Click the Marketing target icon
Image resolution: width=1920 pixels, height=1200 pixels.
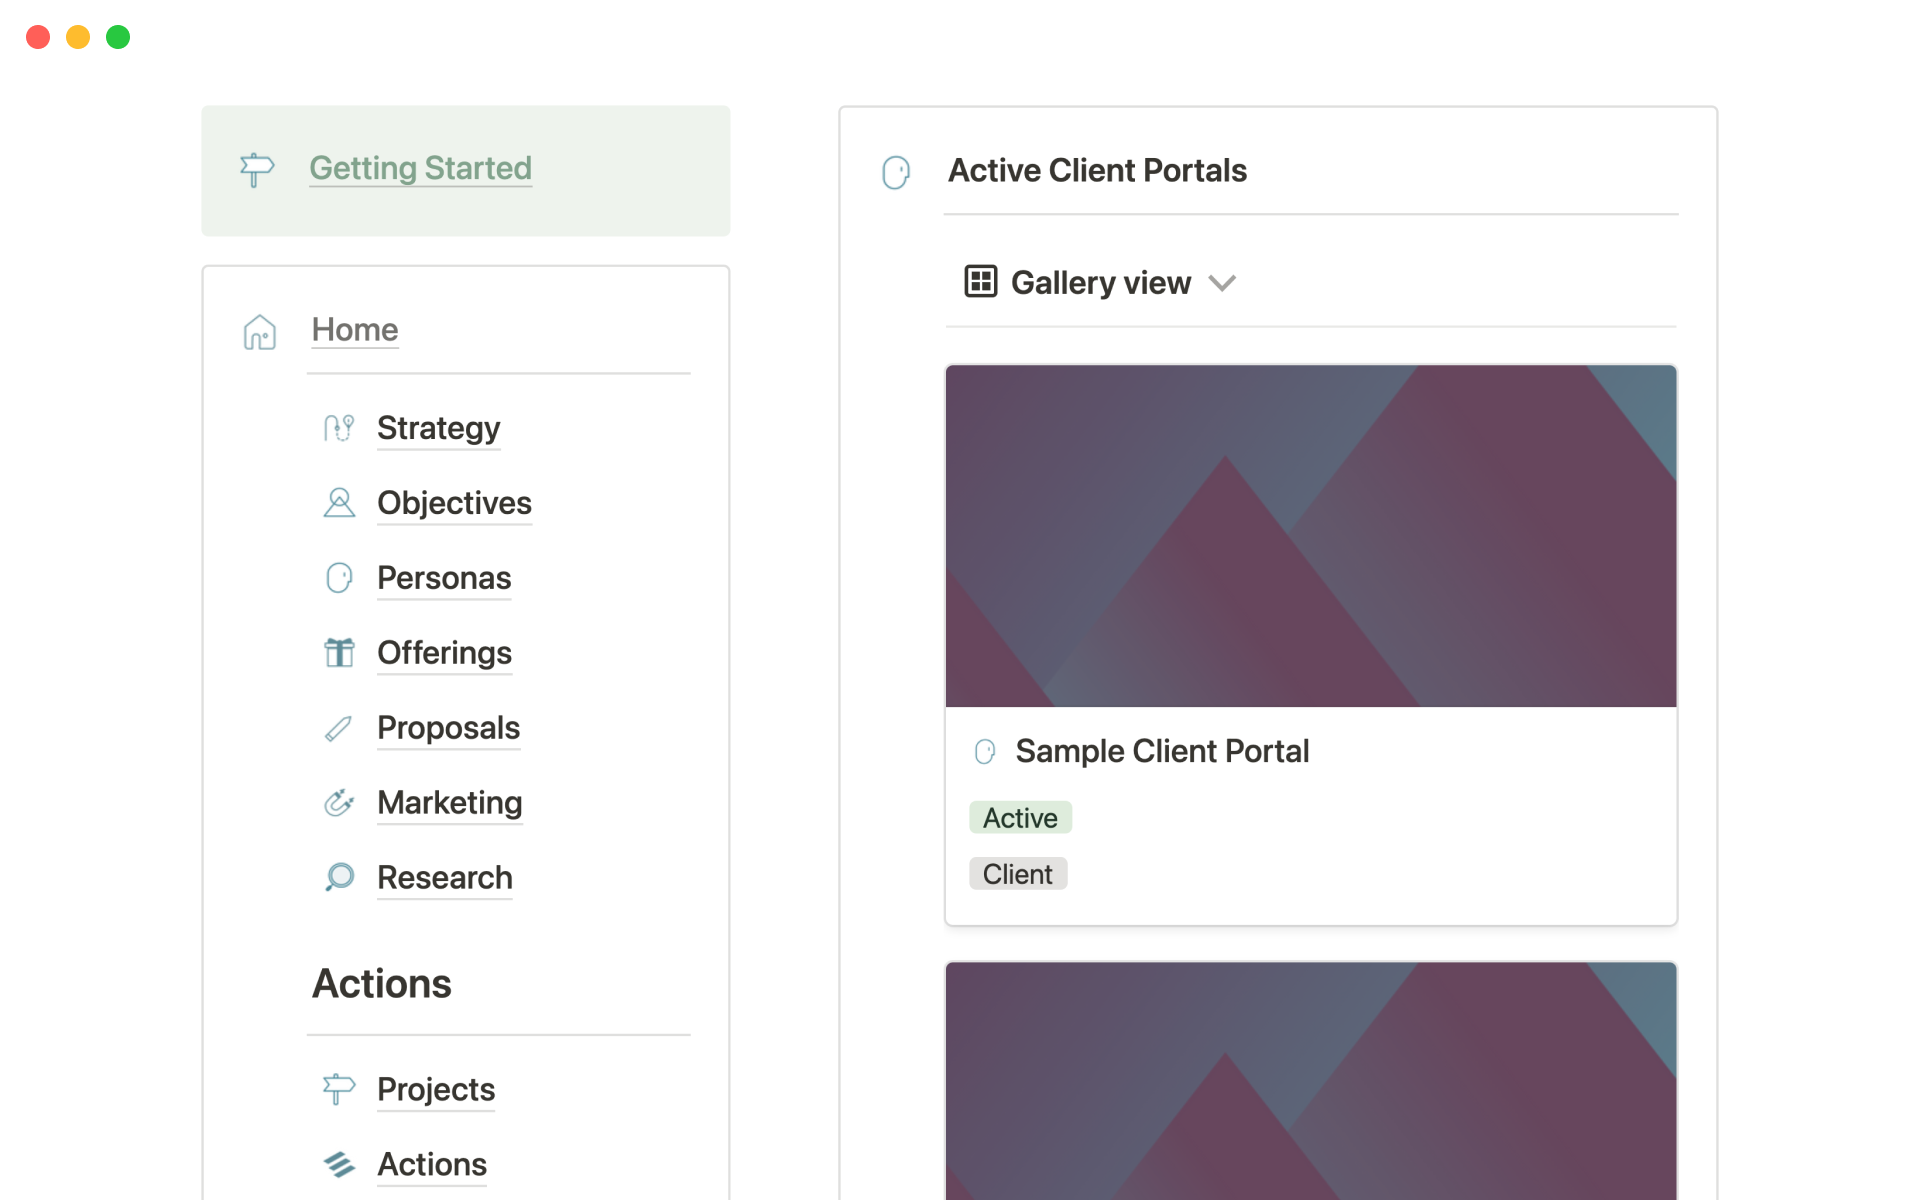(x=339, y=803)
